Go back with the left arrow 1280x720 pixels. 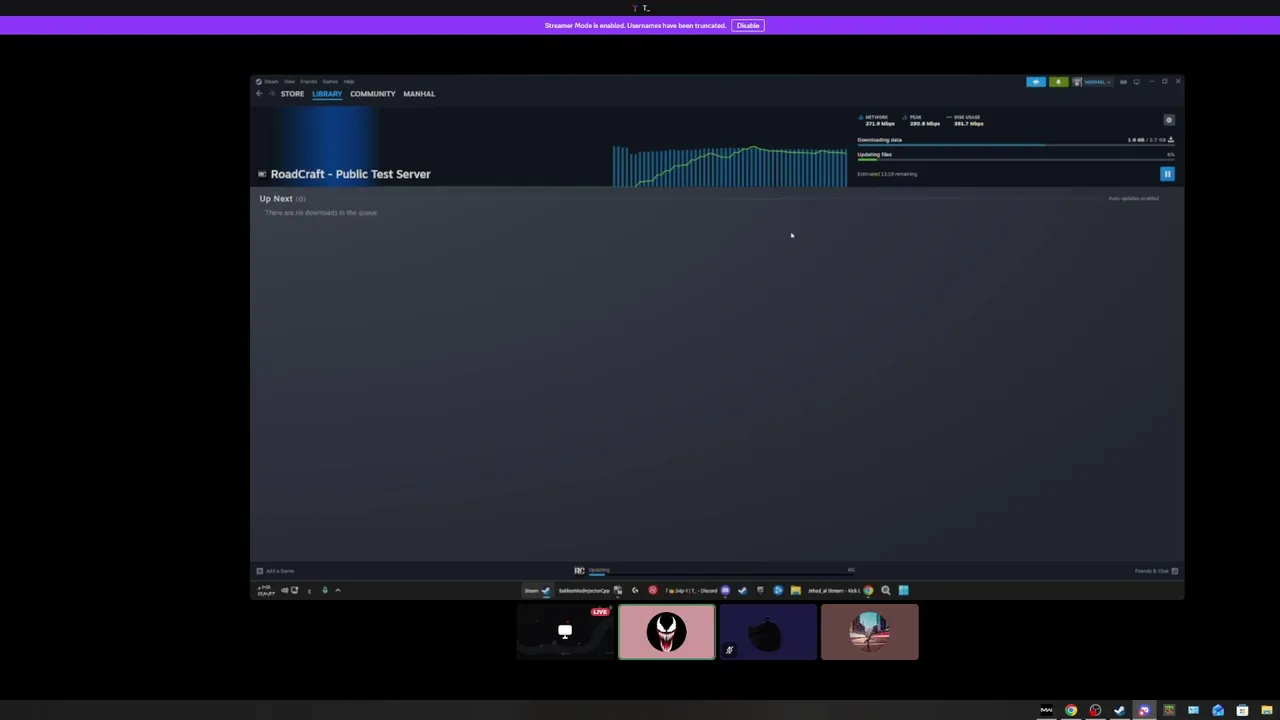click(x=259, y=93)
